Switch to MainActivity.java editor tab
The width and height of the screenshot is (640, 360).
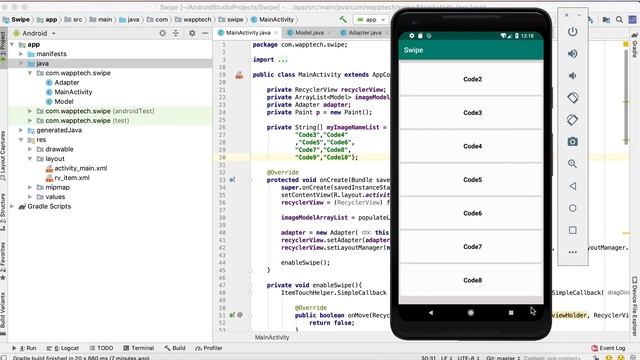[x=248, y=33]
